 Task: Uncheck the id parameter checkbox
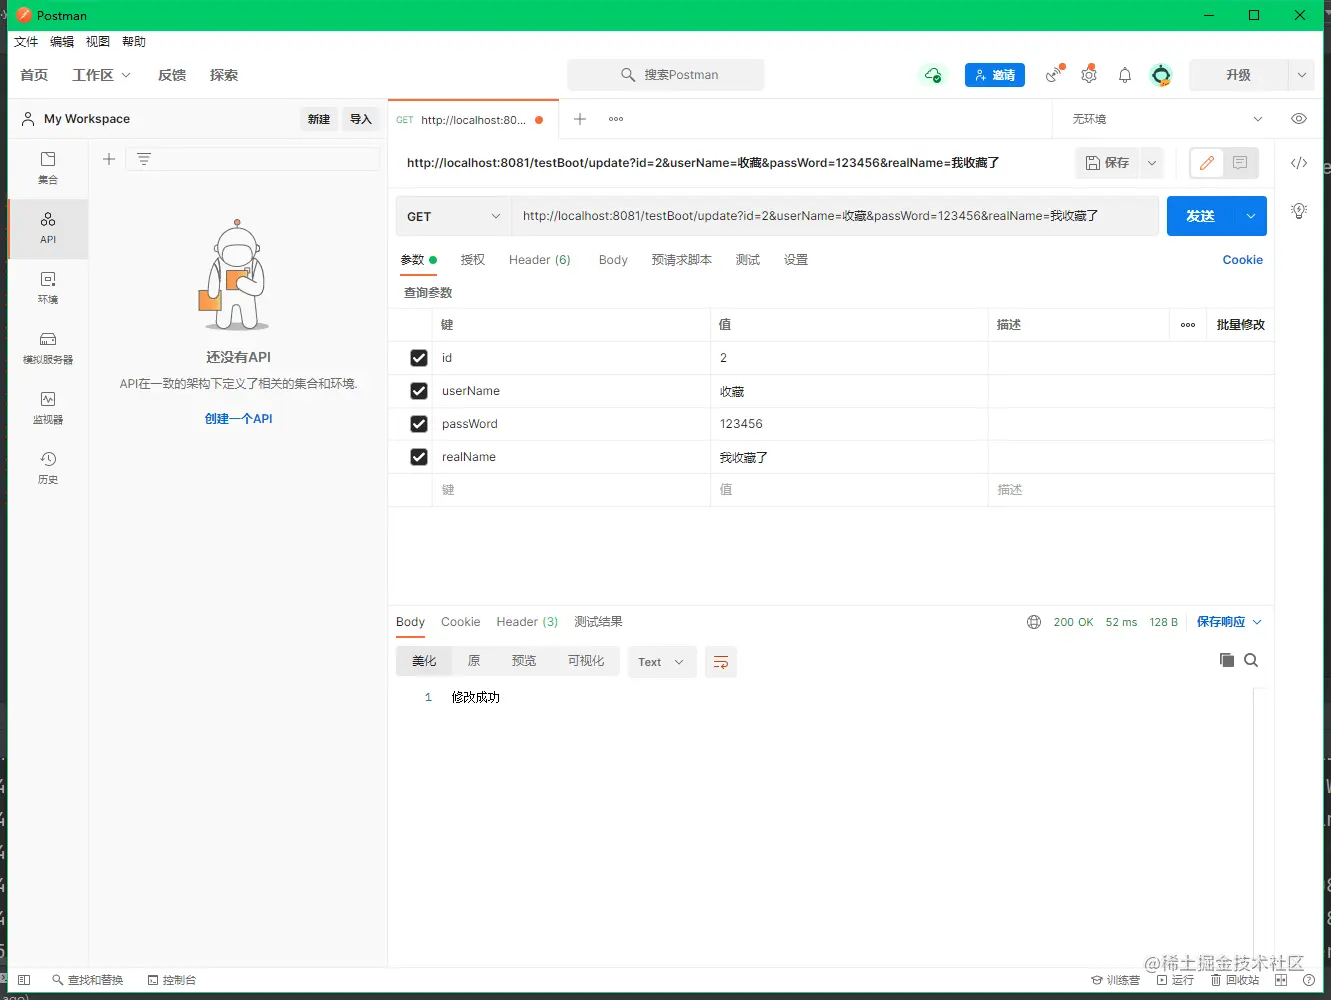[419, 358]
